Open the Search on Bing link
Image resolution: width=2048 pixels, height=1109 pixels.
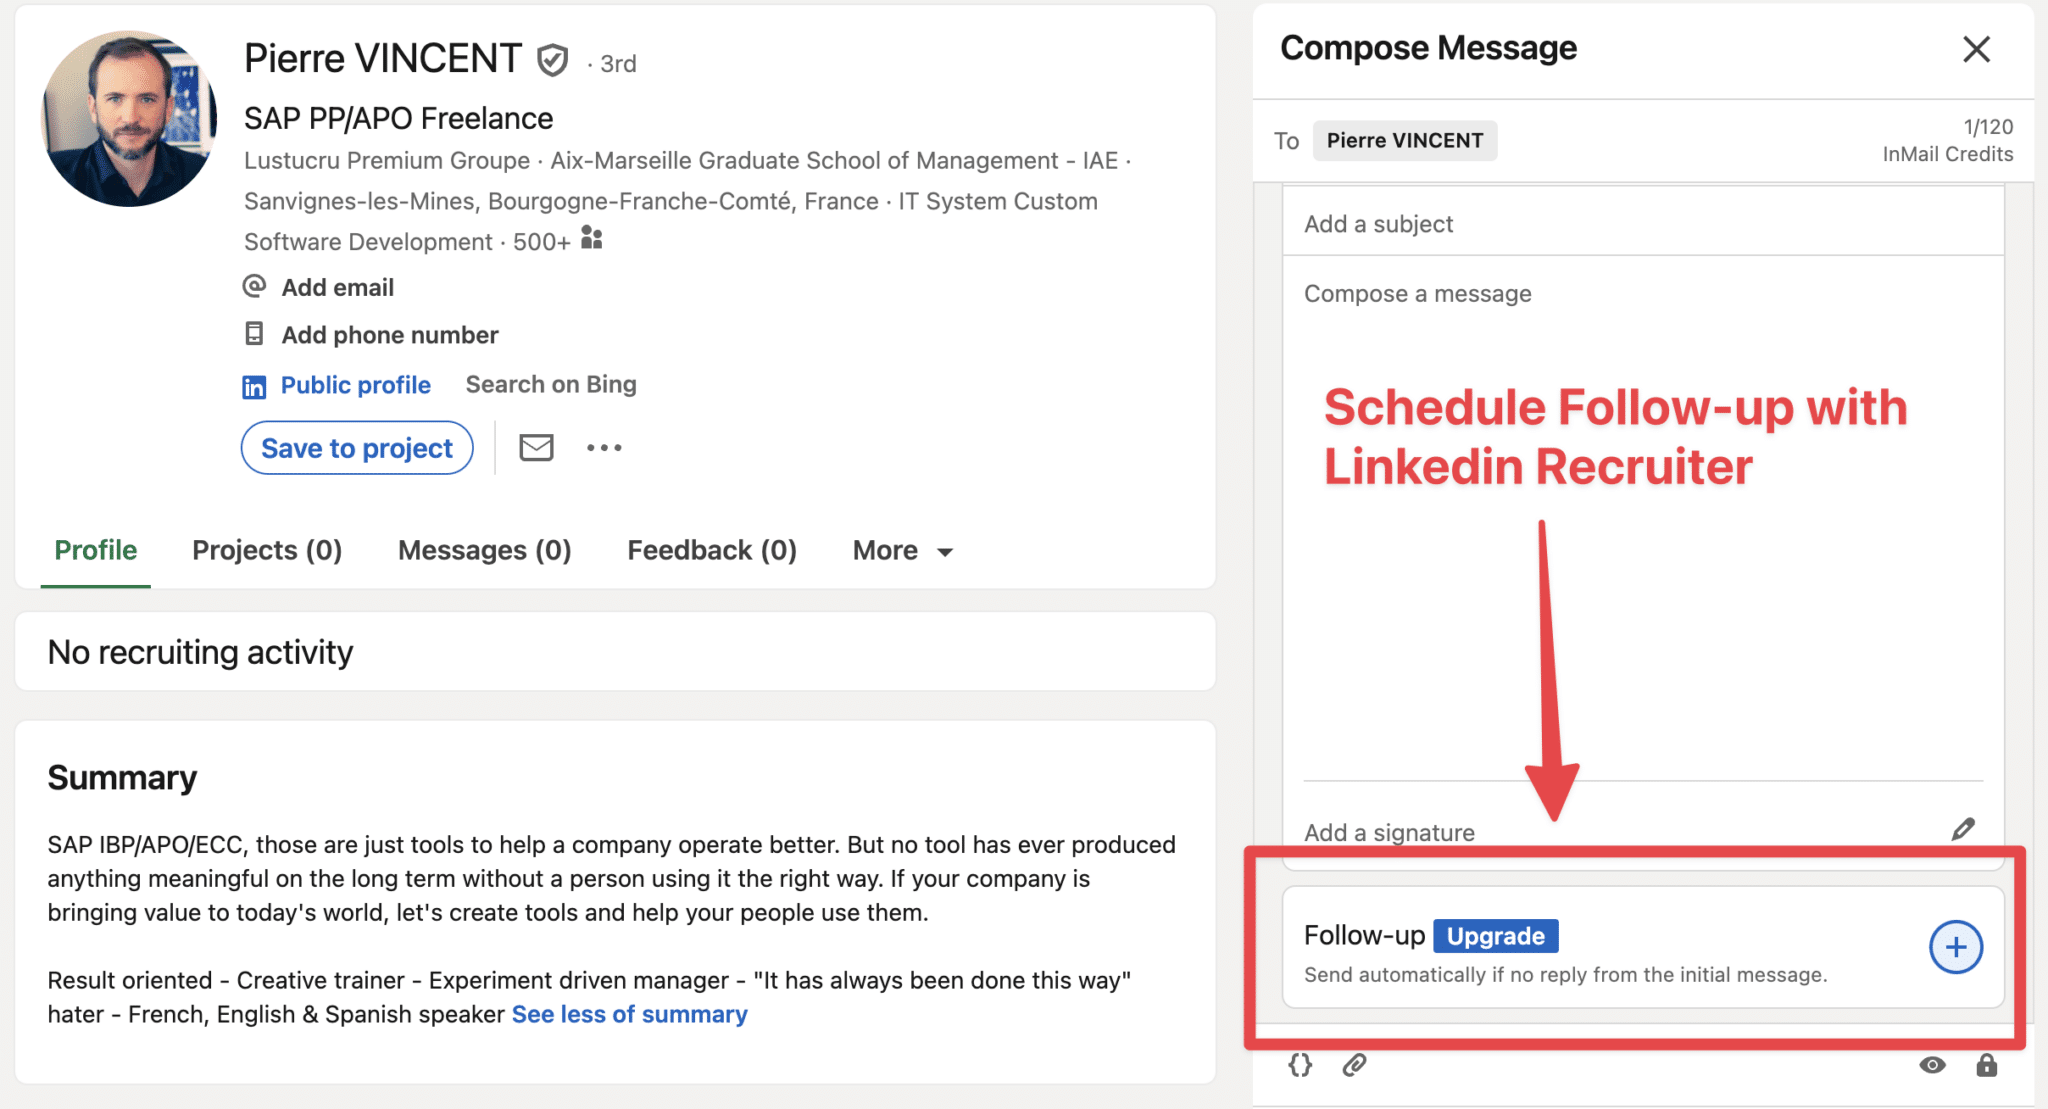[x=549, y=384]
